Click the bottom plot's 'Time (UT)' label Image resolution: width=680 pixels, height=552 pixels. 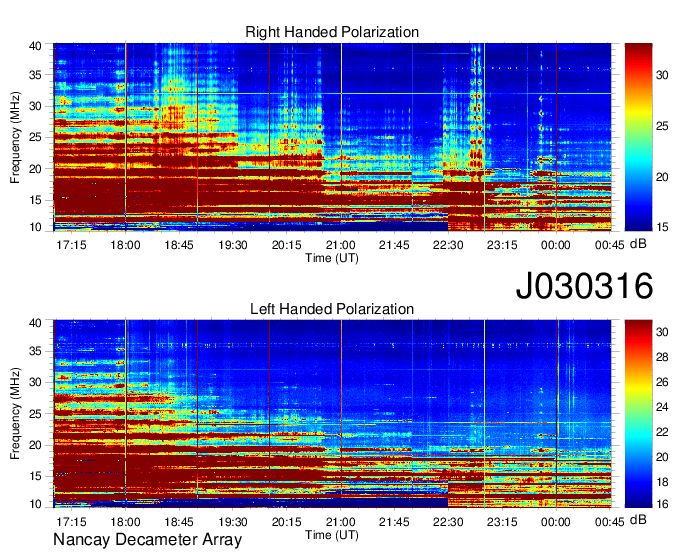(332, 535)
